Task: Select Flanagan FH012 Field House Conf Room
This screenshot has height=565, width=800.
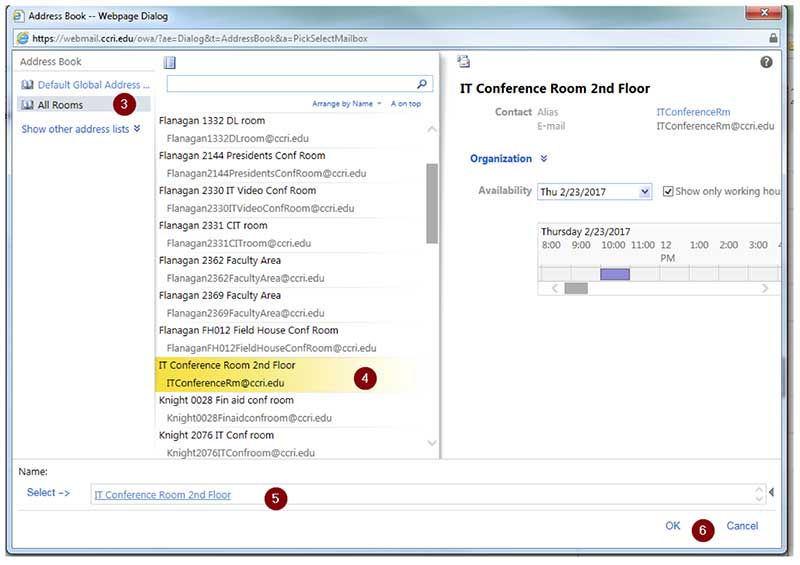Action: [x=292, y=339]
